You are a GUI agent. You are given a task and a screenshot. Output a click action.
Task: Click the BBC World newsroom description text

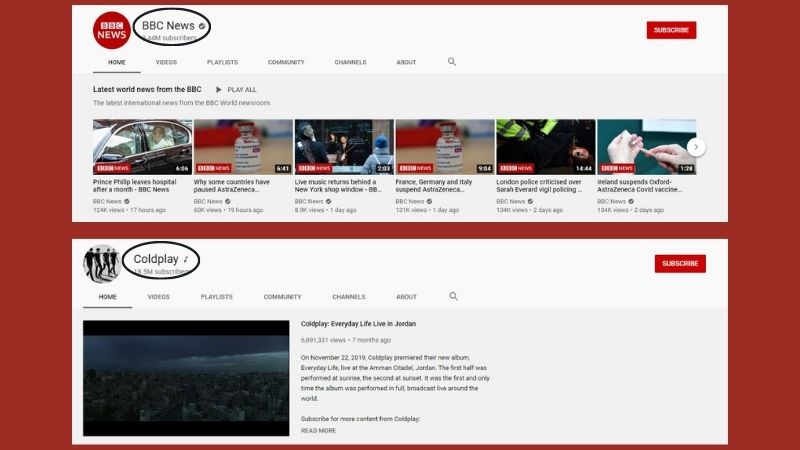click(182, 103)
